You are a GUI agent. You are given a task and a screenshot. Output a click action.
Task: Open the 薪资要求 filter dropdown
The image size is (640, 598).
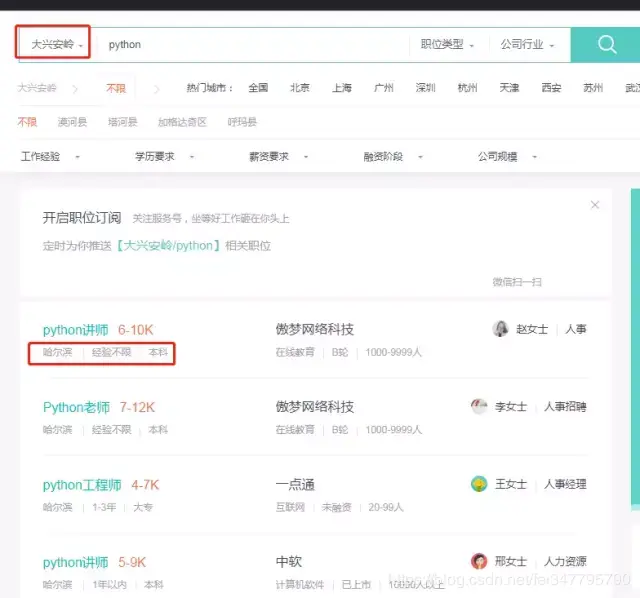pyautogui.click(x=278, y=156)
